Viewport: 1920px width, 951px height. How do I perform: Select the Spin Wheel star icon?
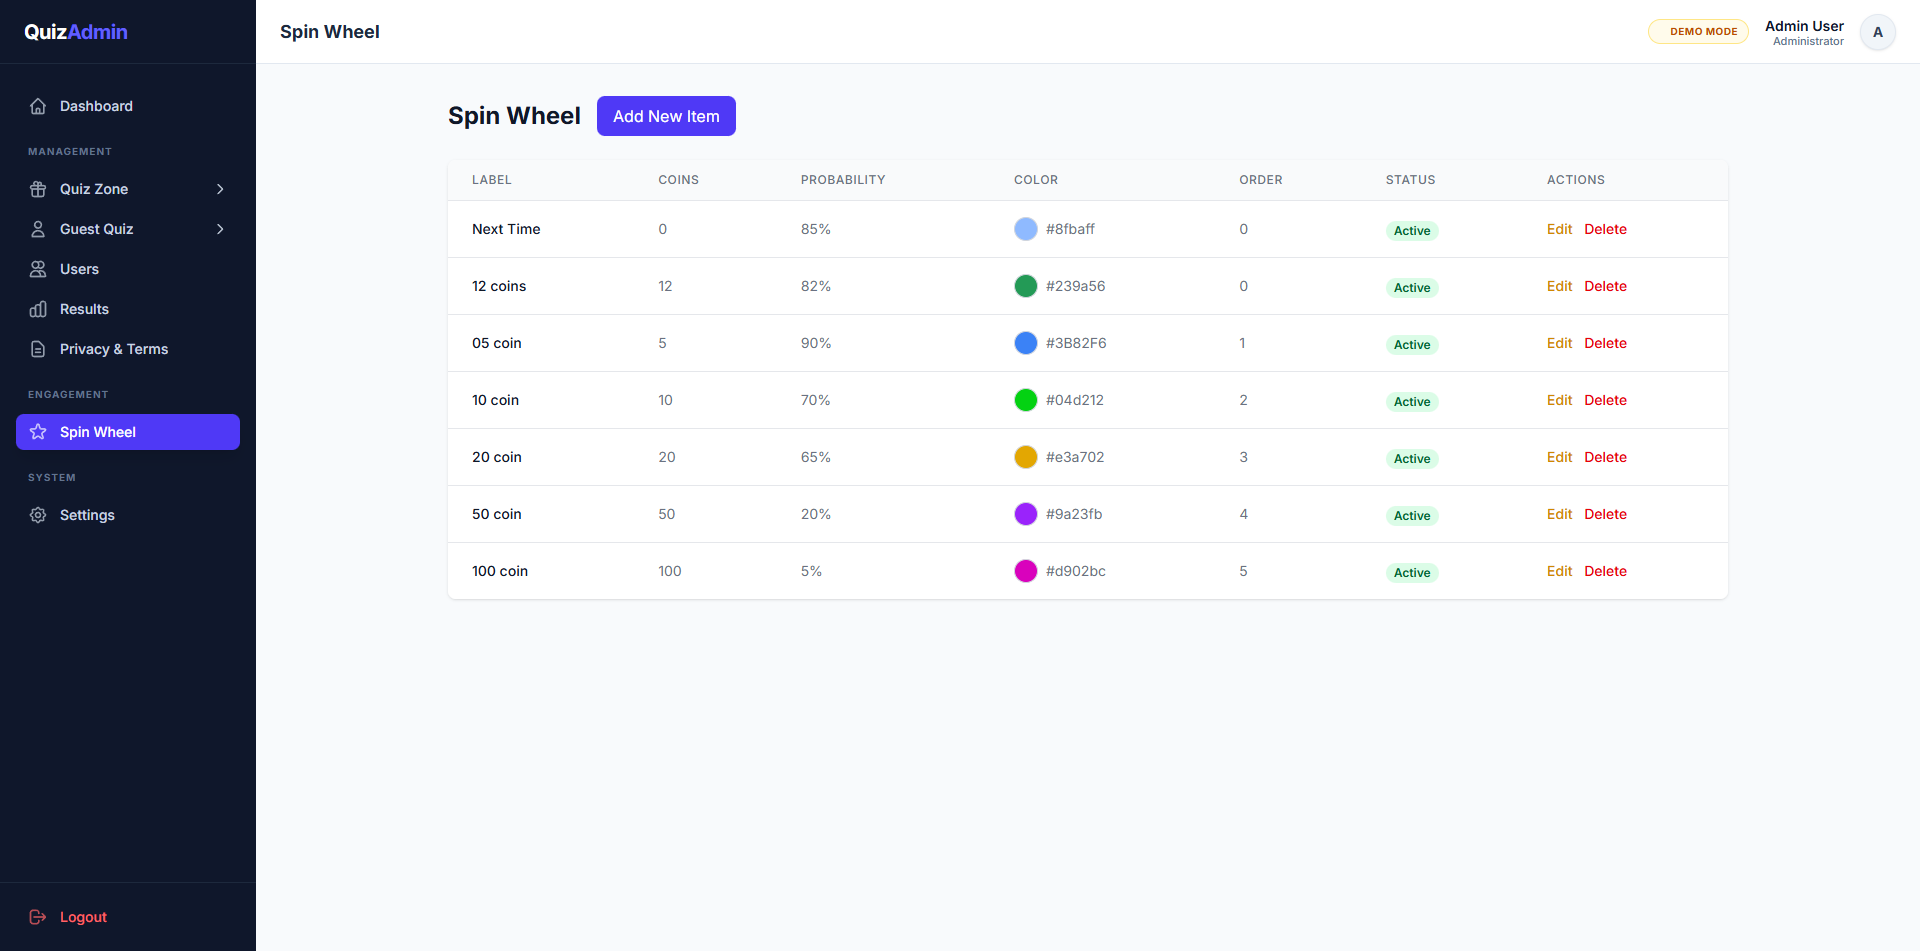pyautogui.click(x=38, y=432)
